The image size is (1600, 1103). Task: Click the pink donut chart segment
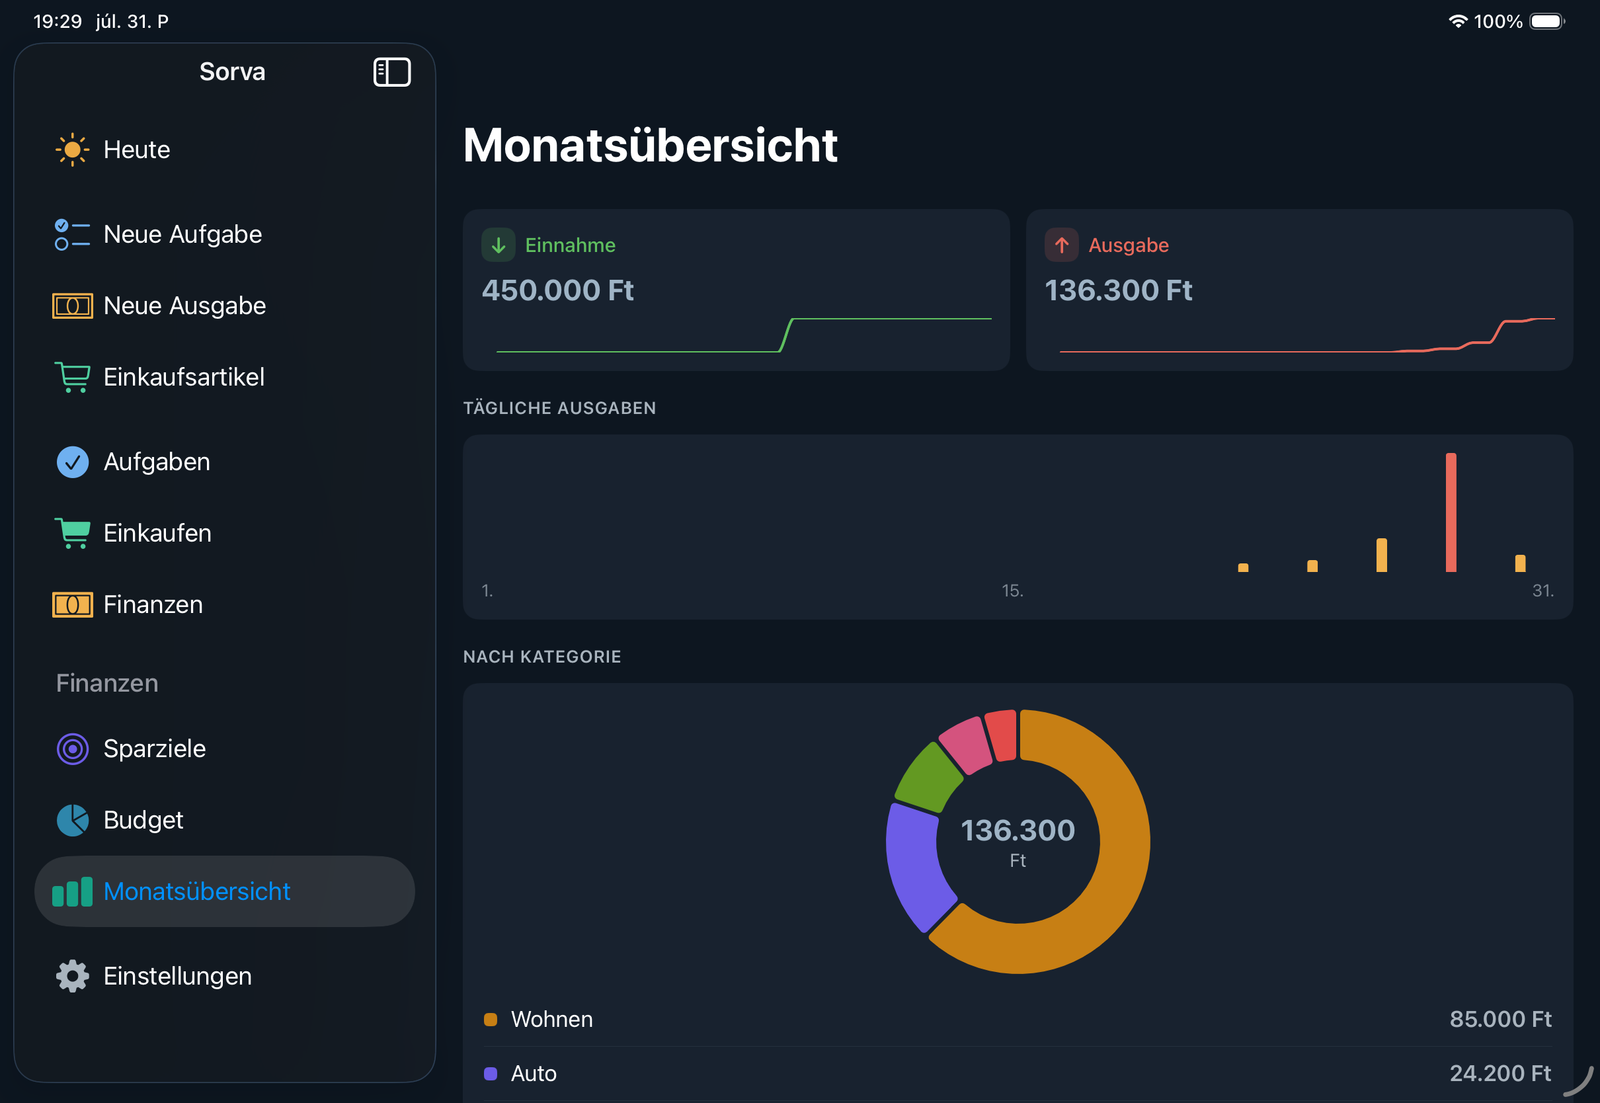(965, 744)
